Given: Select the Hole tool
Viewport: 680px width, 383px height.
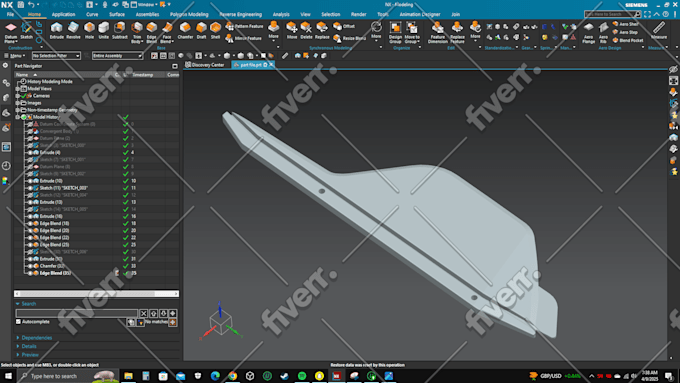Looking at the screenshot, I should (x=89, y=31).
